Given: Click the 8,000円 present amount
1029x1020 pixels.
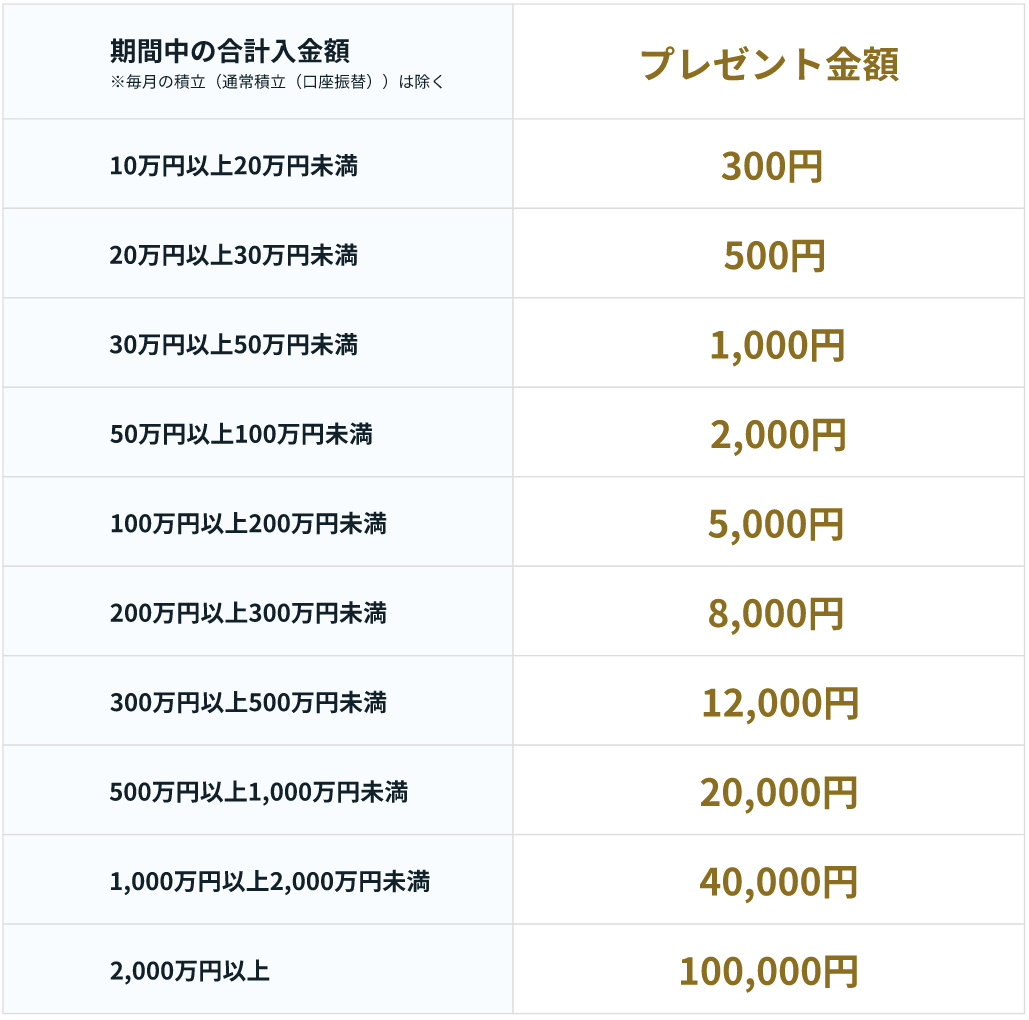Looking at the screenshot, I should point(776,614).
